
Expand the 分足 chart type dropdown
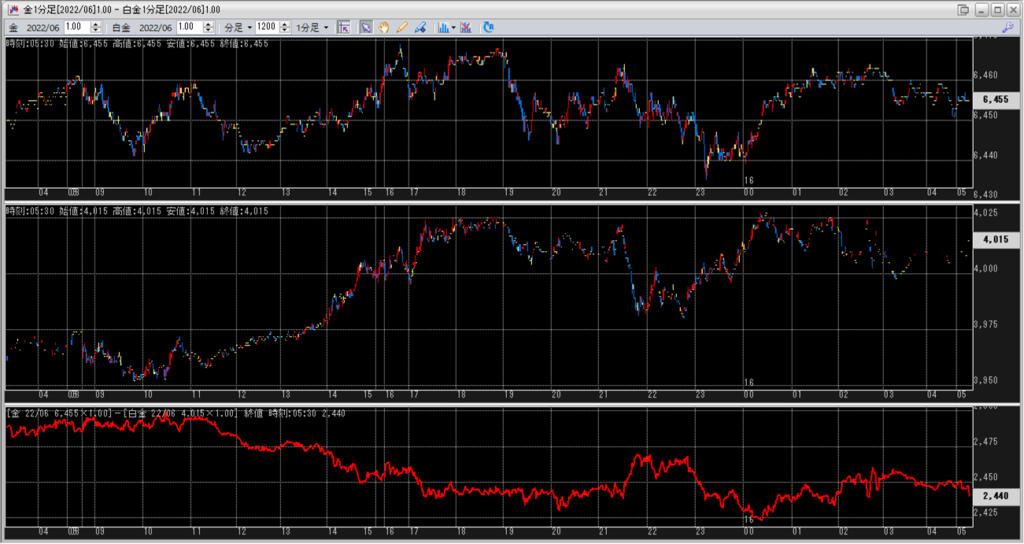pos(236,27)
